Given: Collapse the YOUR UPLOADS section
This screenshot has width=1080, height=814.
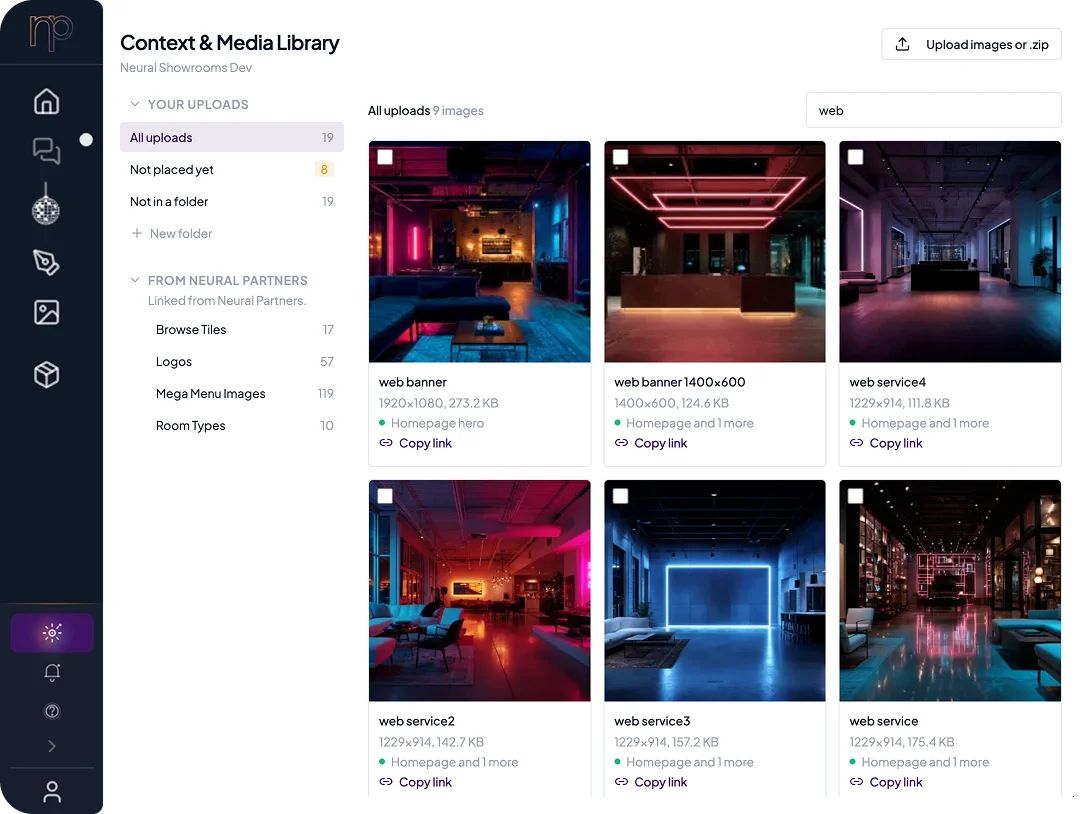Looking at the screenshot, I should point(135,104).
